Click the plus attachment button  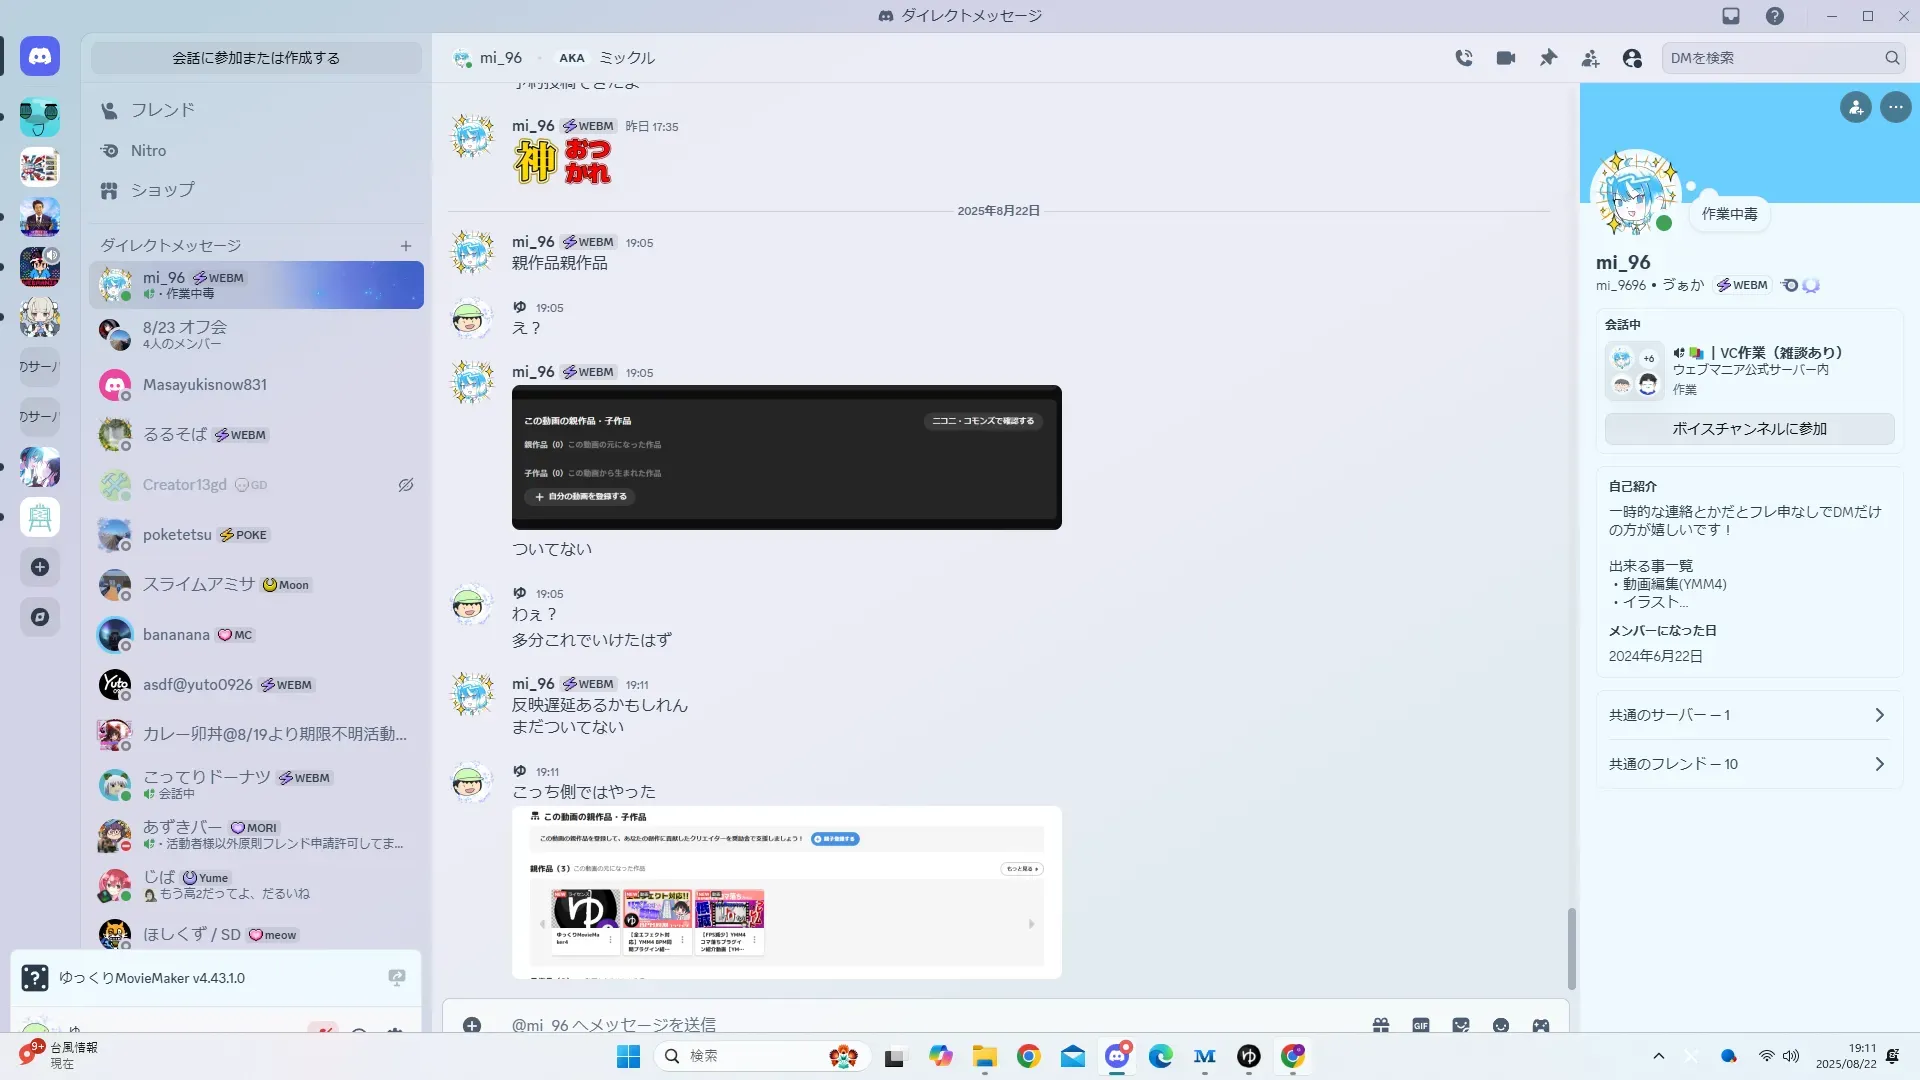pos(472,1025)
